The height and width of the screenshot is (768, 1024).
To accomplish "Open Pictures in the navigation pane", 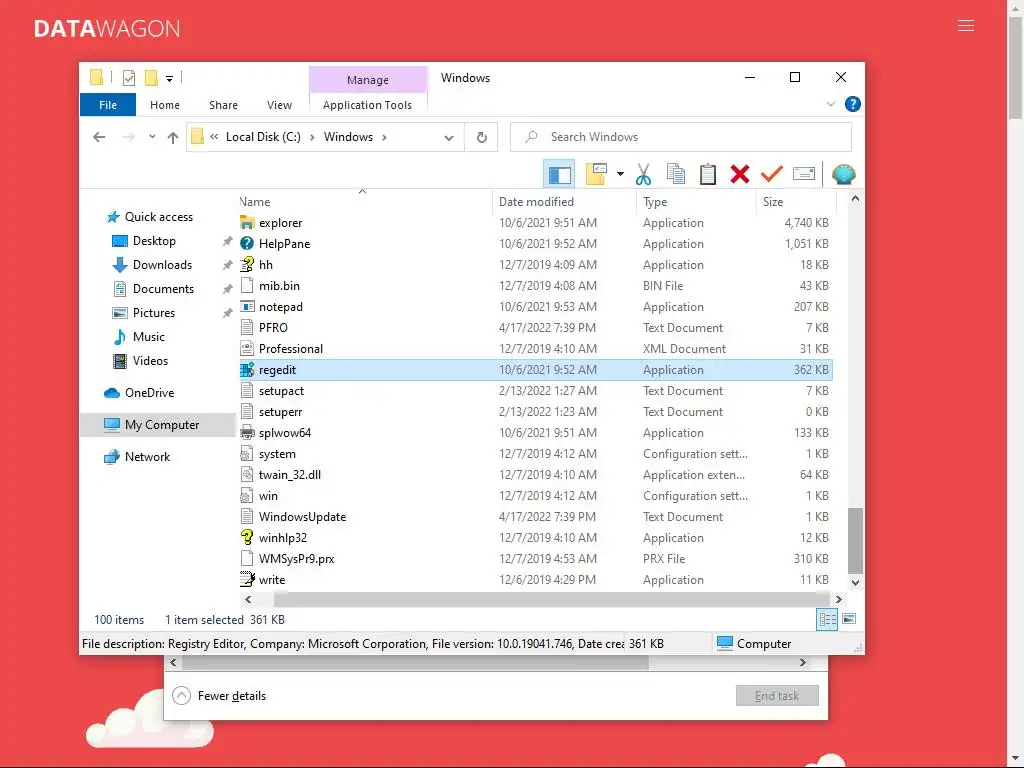I will [153, 313].
